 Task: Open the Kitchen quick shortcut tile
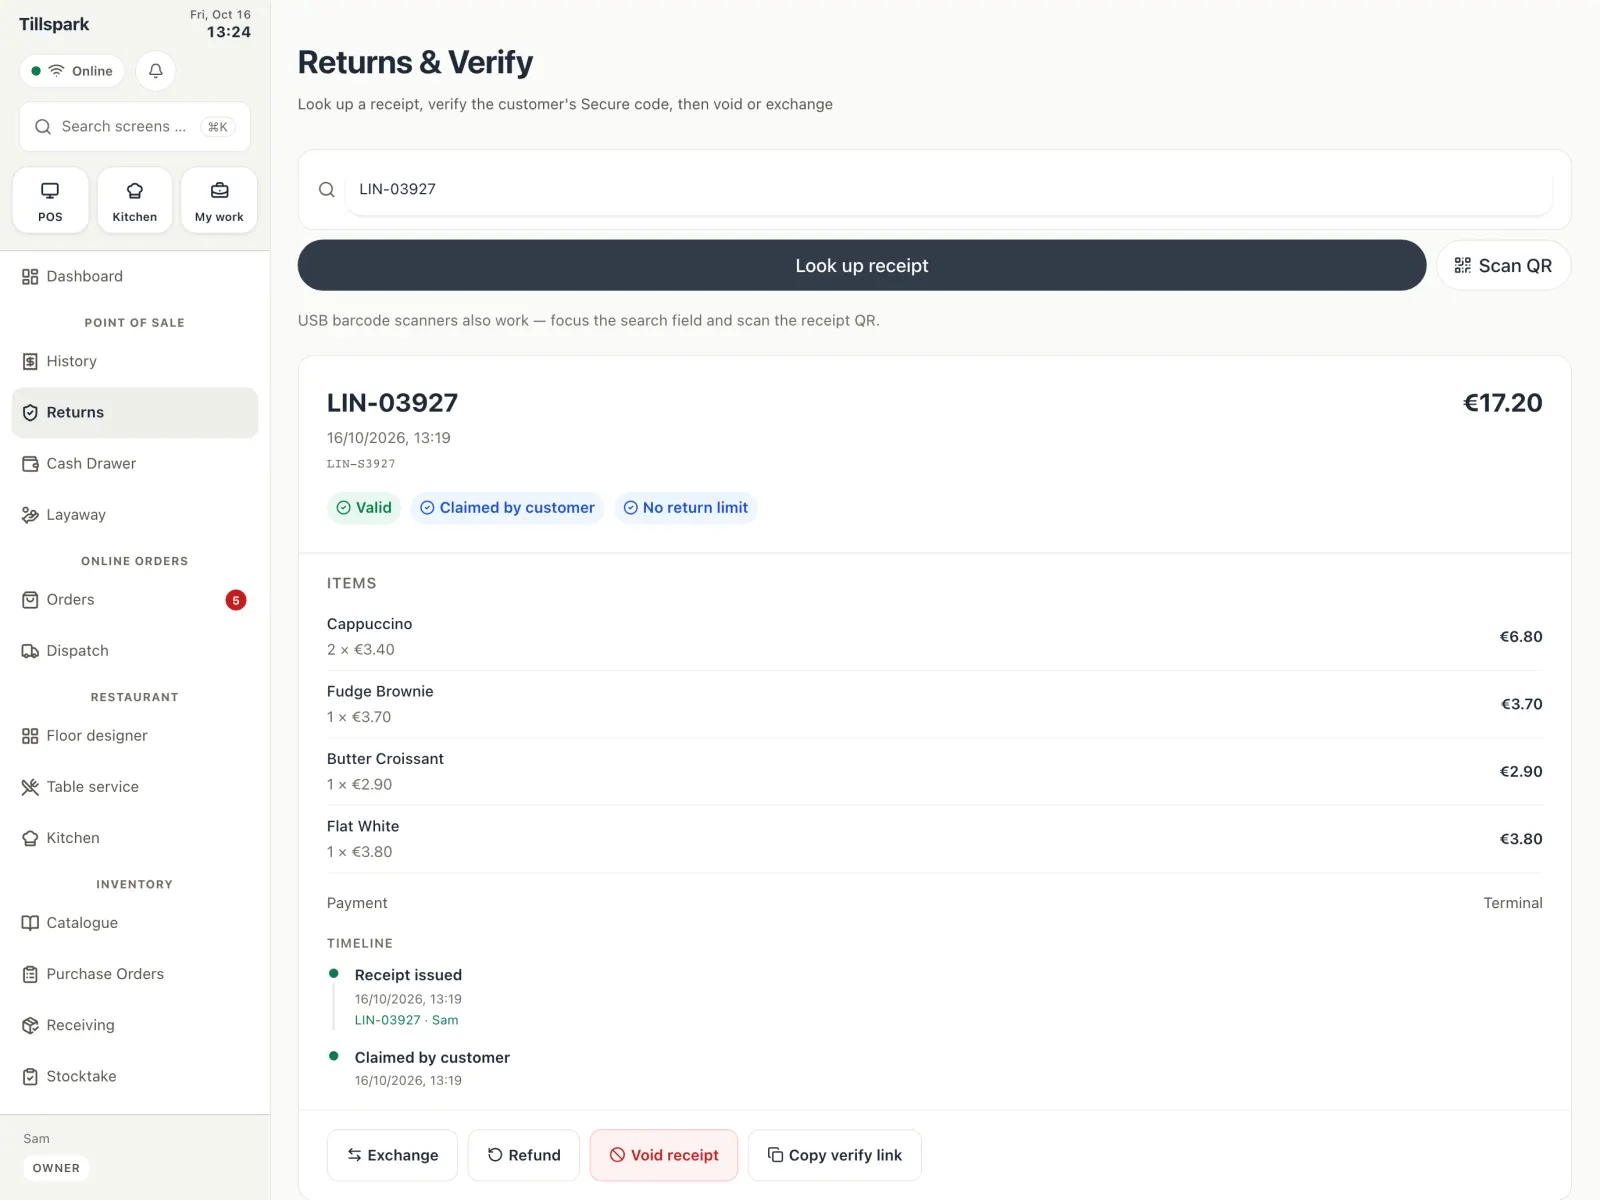[x=135, y=200]
